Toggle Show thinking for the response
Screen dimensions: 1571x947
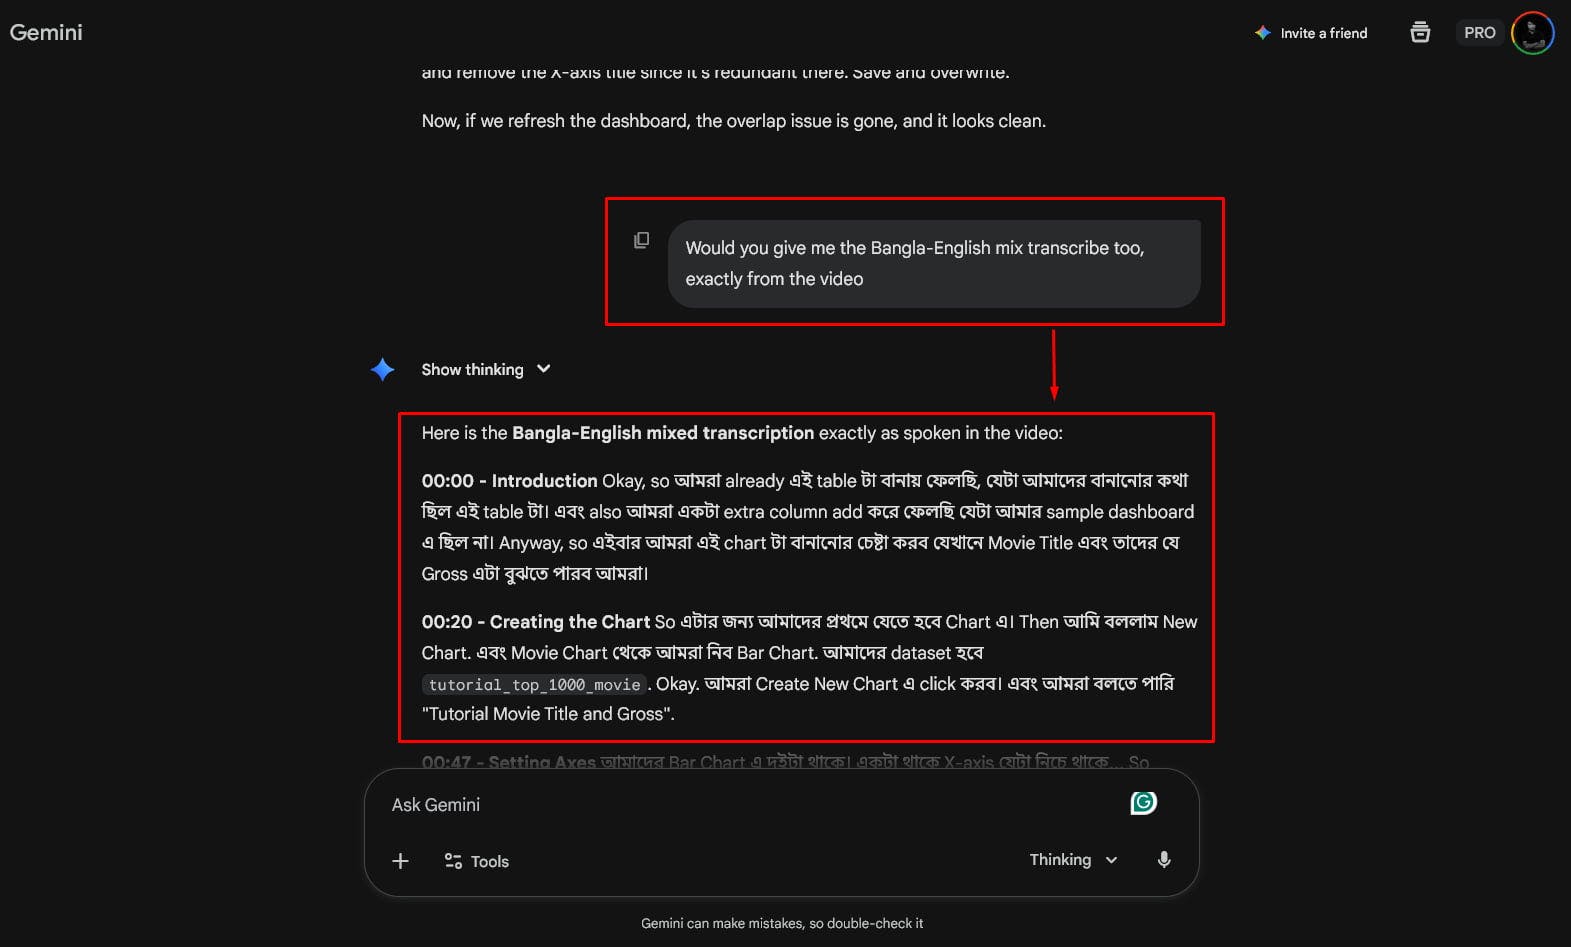[x=472, y=369]
